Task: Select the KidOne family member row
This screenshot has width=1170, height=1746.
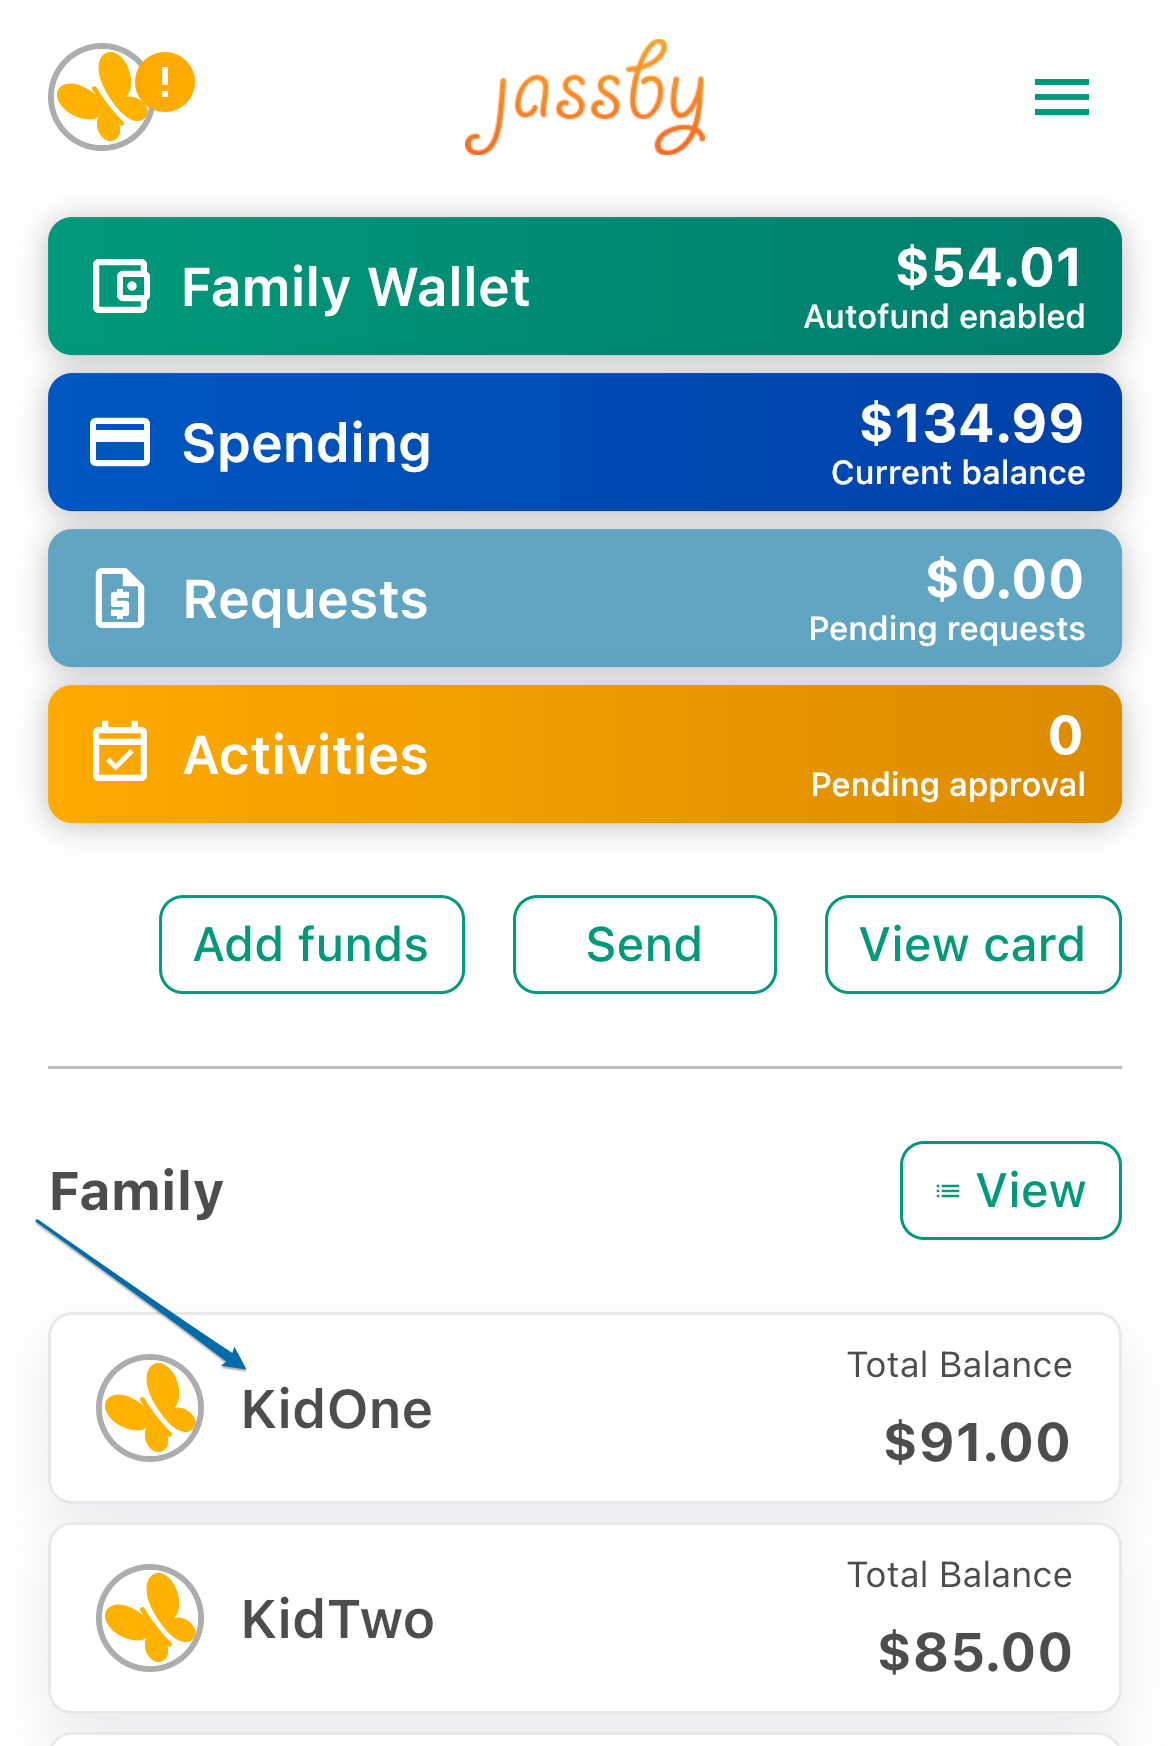Action: [585, 1408]
